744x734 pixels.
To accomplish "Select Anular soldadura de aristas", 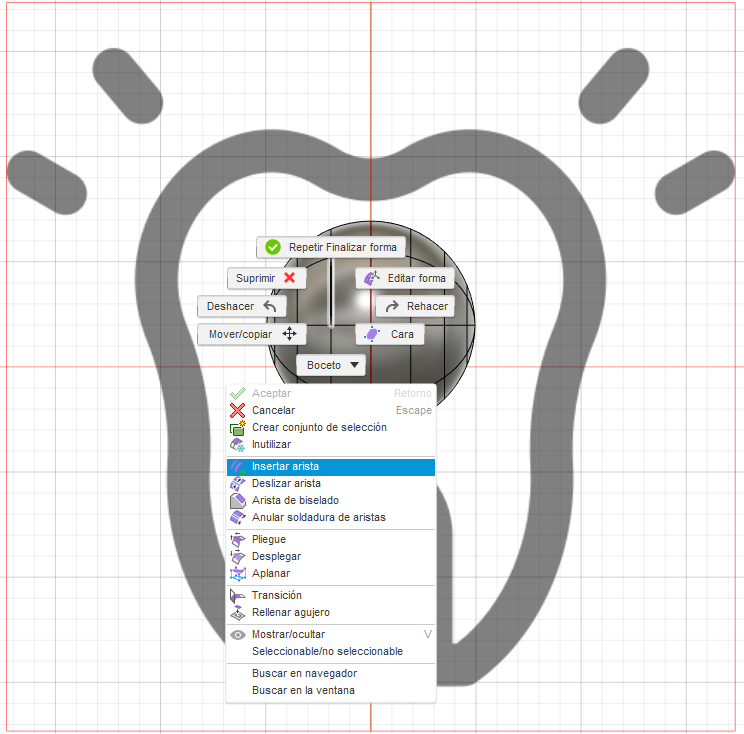I will coord(331,518).
